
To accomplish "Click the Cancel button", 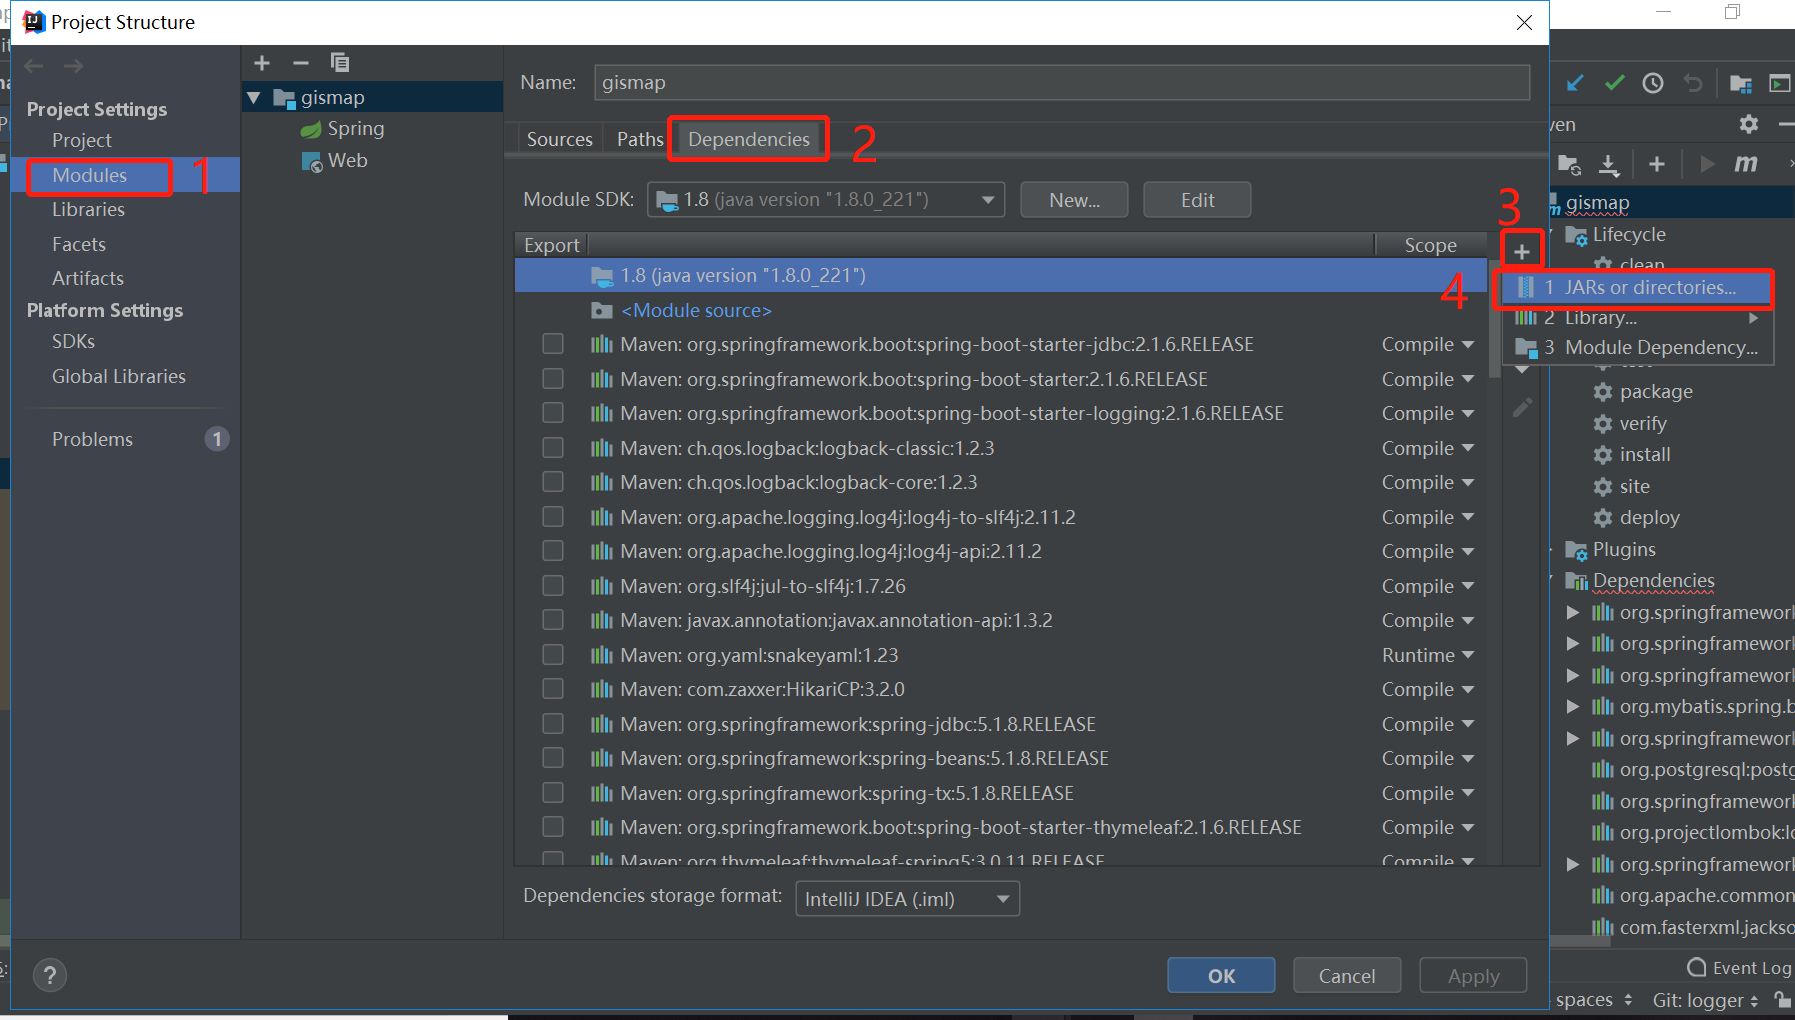I will coord(1347,976).
